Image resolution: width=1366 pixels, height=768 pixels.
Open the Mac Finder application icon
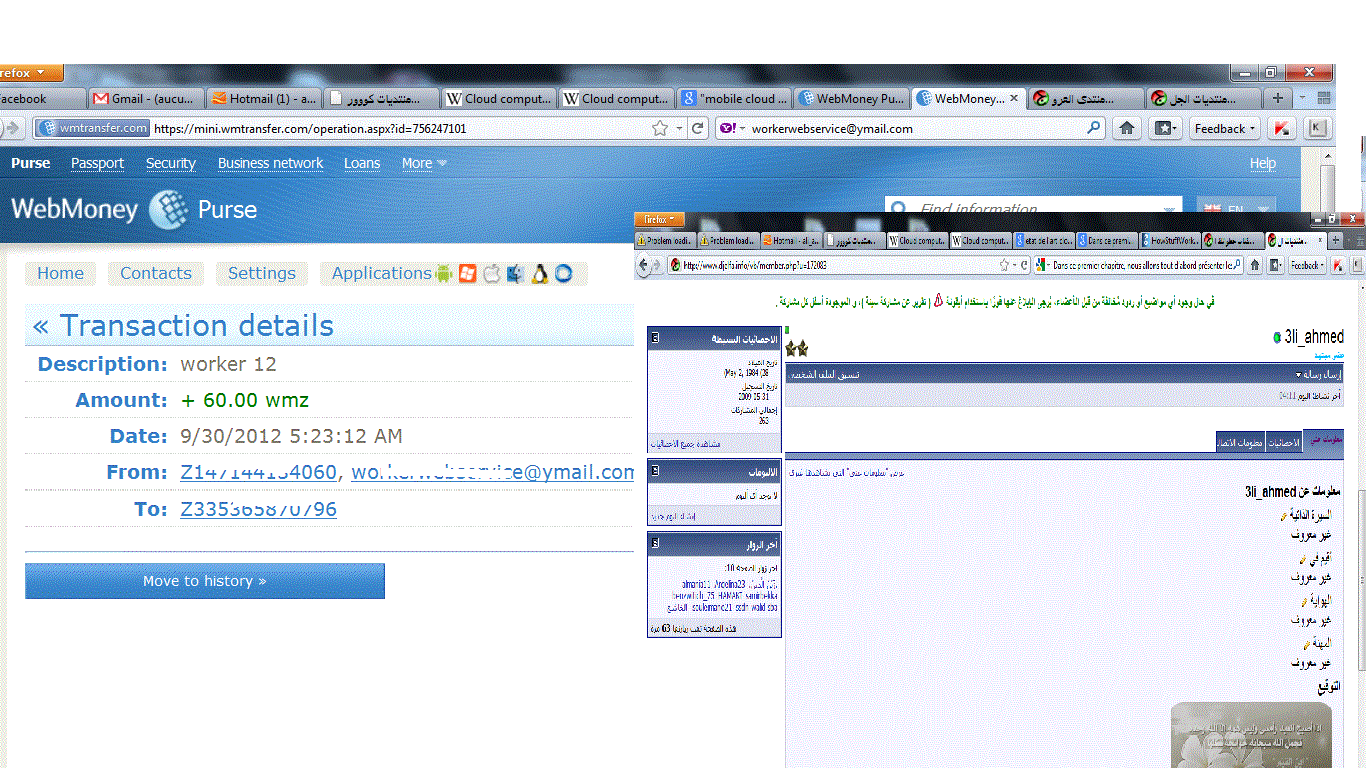coord(516,273)
